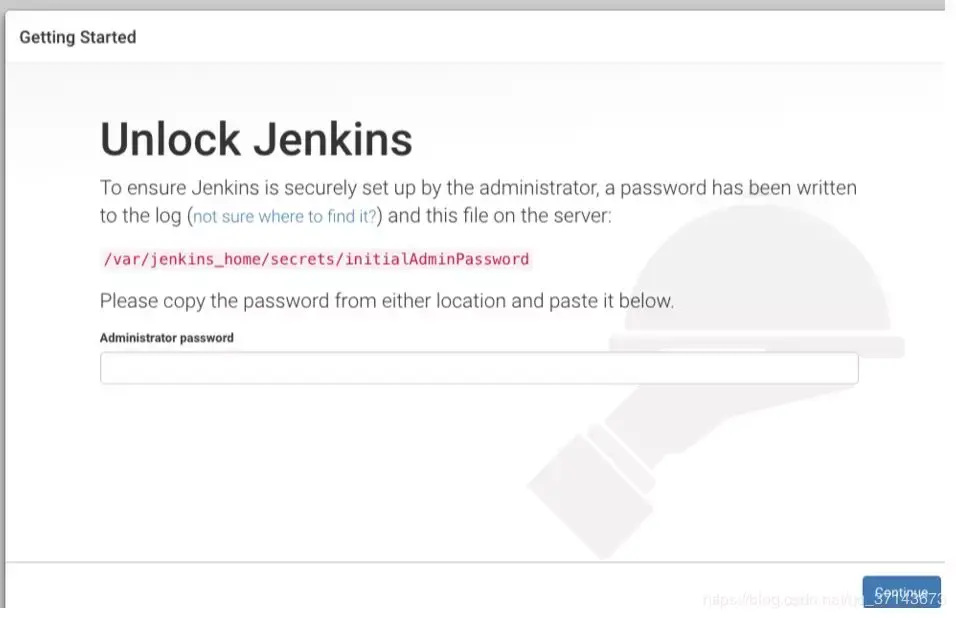Click the 'Administrator password' field label

pos(166,338)
